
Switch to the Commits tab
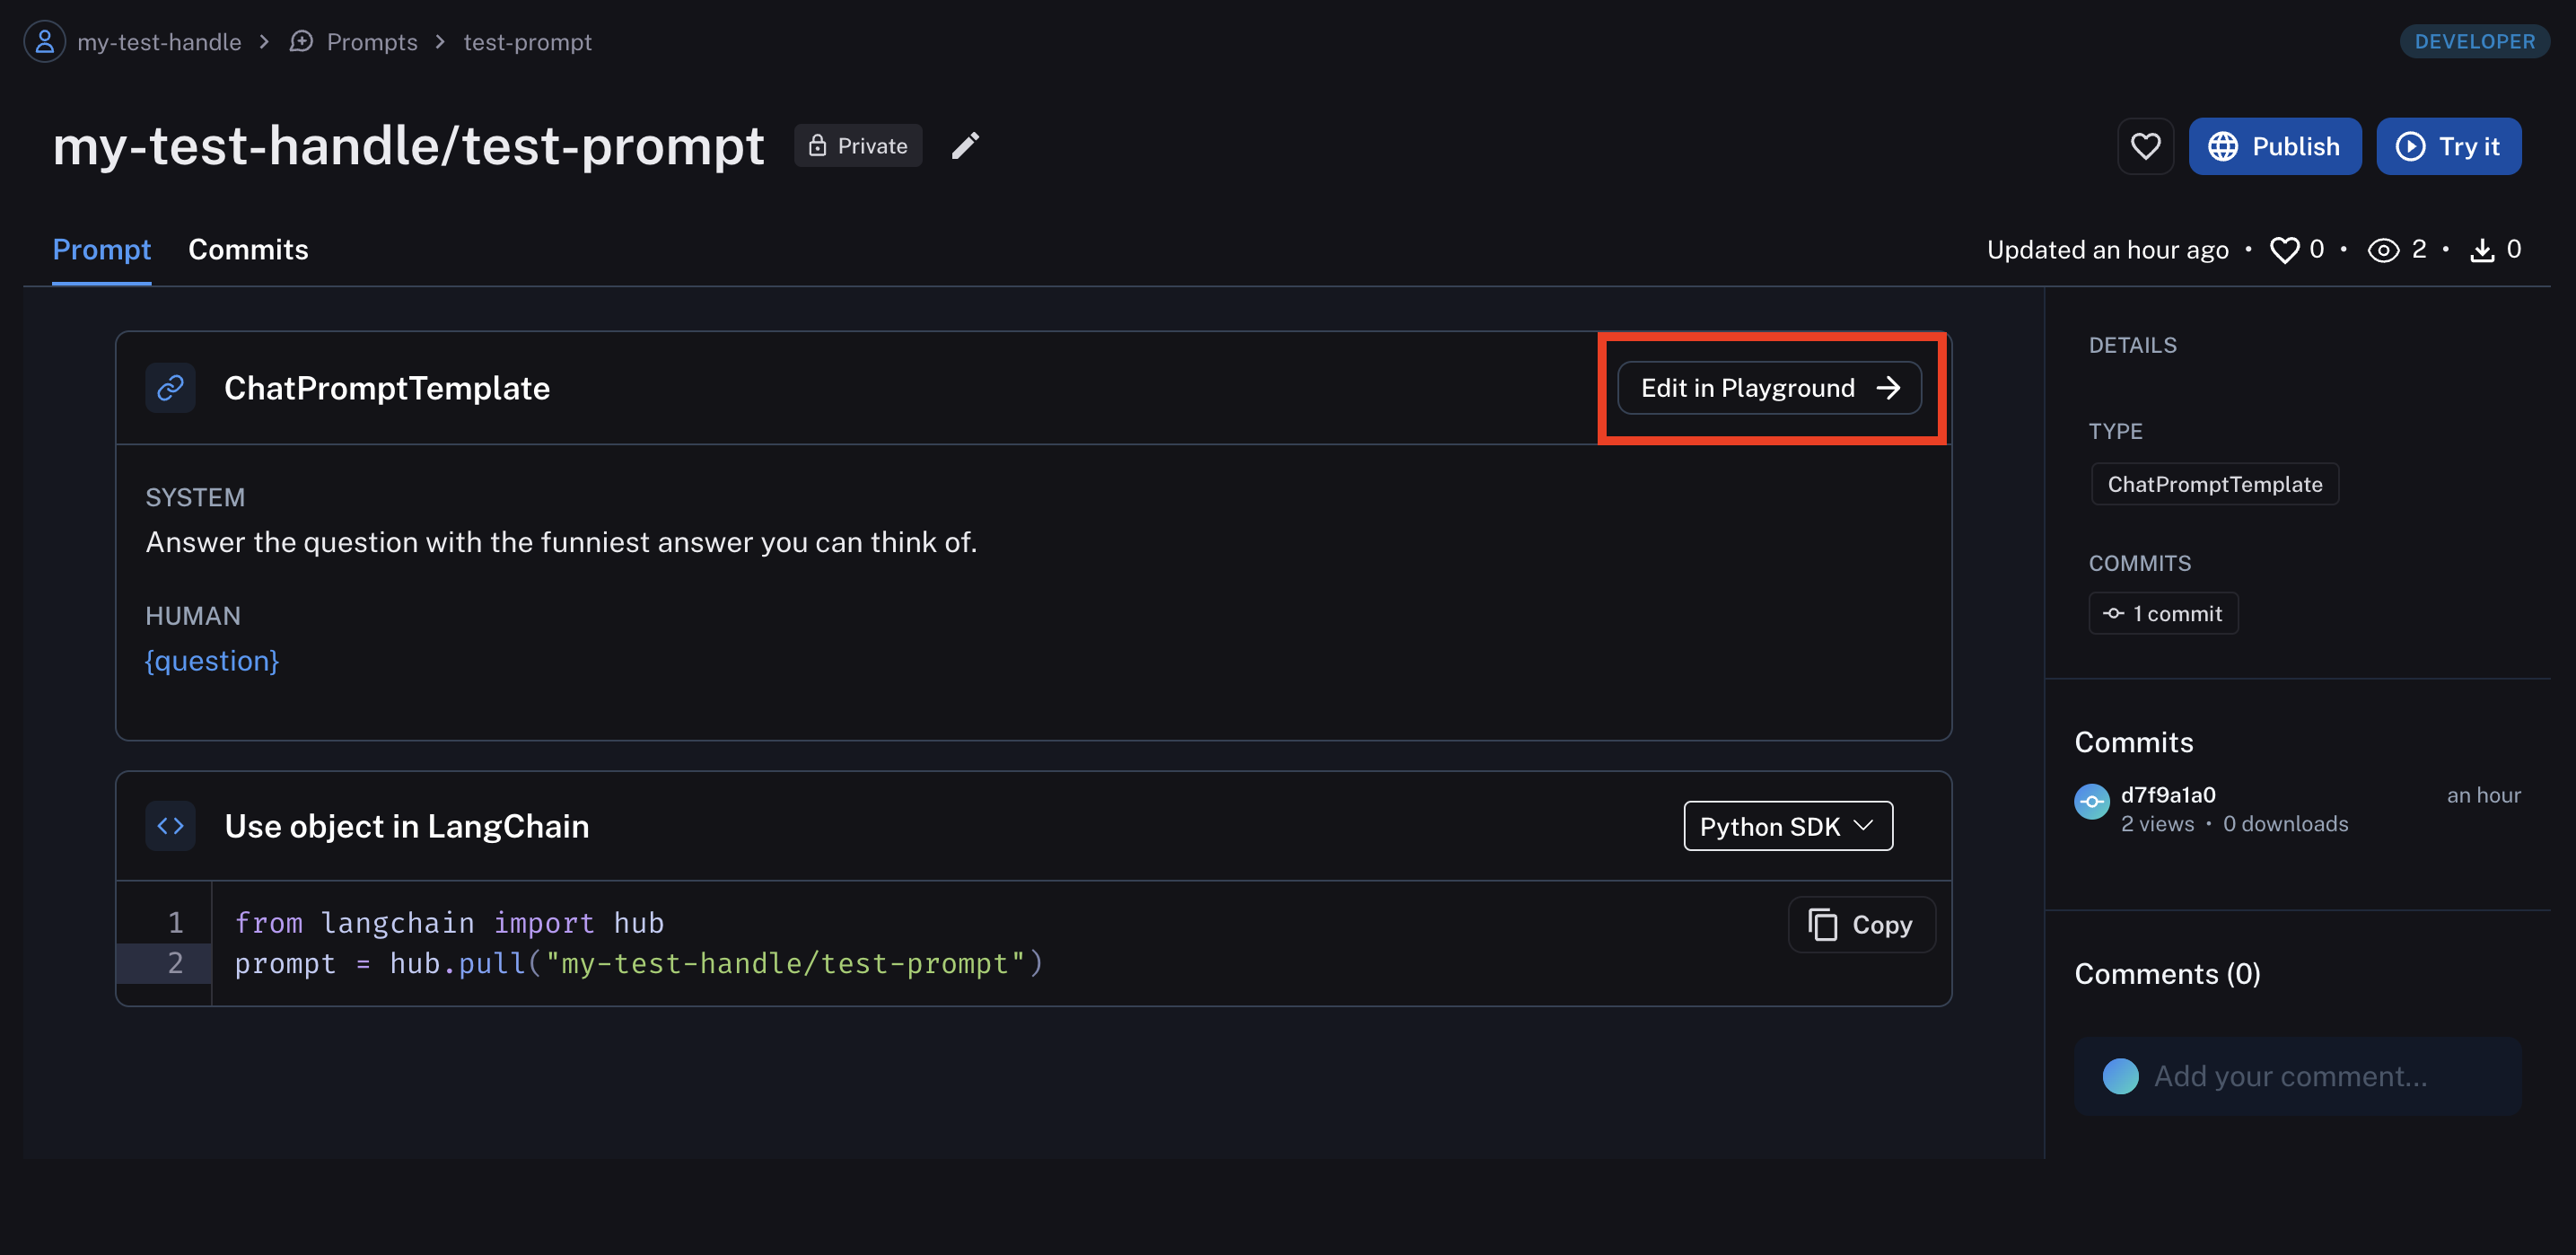[x=248, y=250]
